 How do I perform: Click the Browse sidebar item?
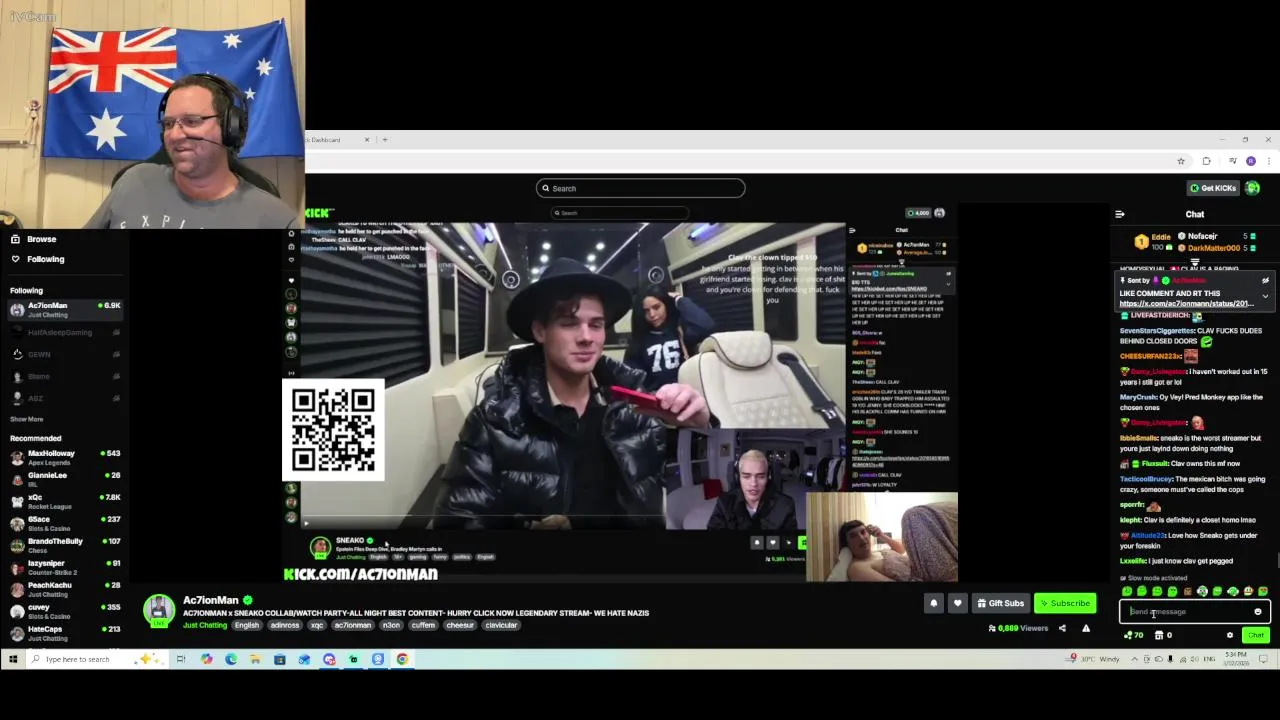point(41,239)
